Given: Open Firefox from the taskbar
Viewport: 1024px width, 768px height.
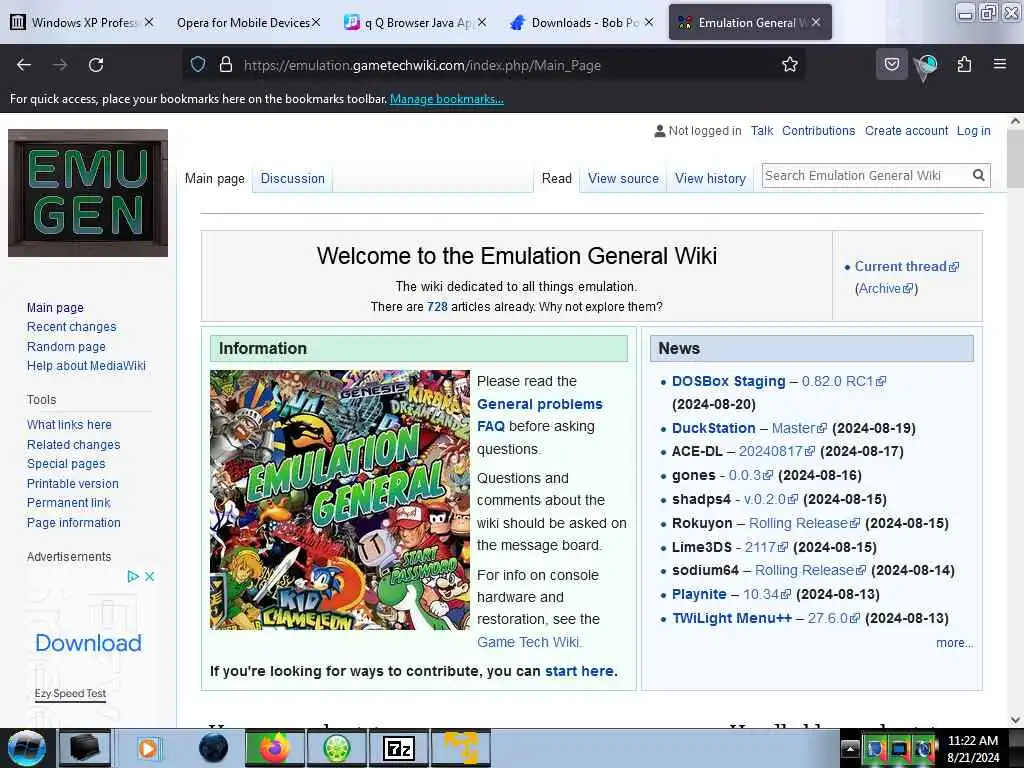Looking at the screenshot, I should click(274, 748).
